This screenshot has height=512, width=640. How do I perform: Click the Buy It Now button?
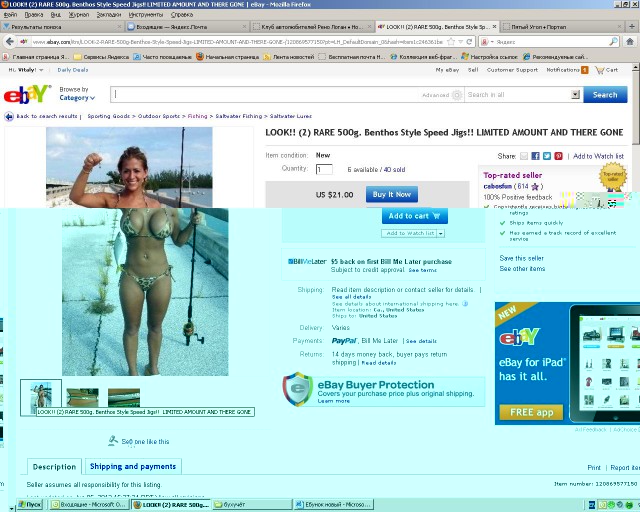(x=391, y=194)
